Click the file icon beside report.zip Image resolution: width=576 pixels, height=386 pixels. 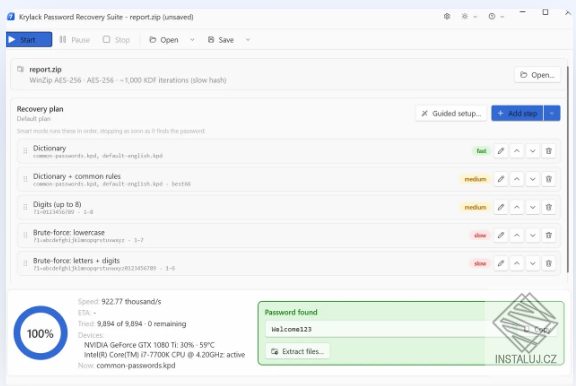coord(21,69)
